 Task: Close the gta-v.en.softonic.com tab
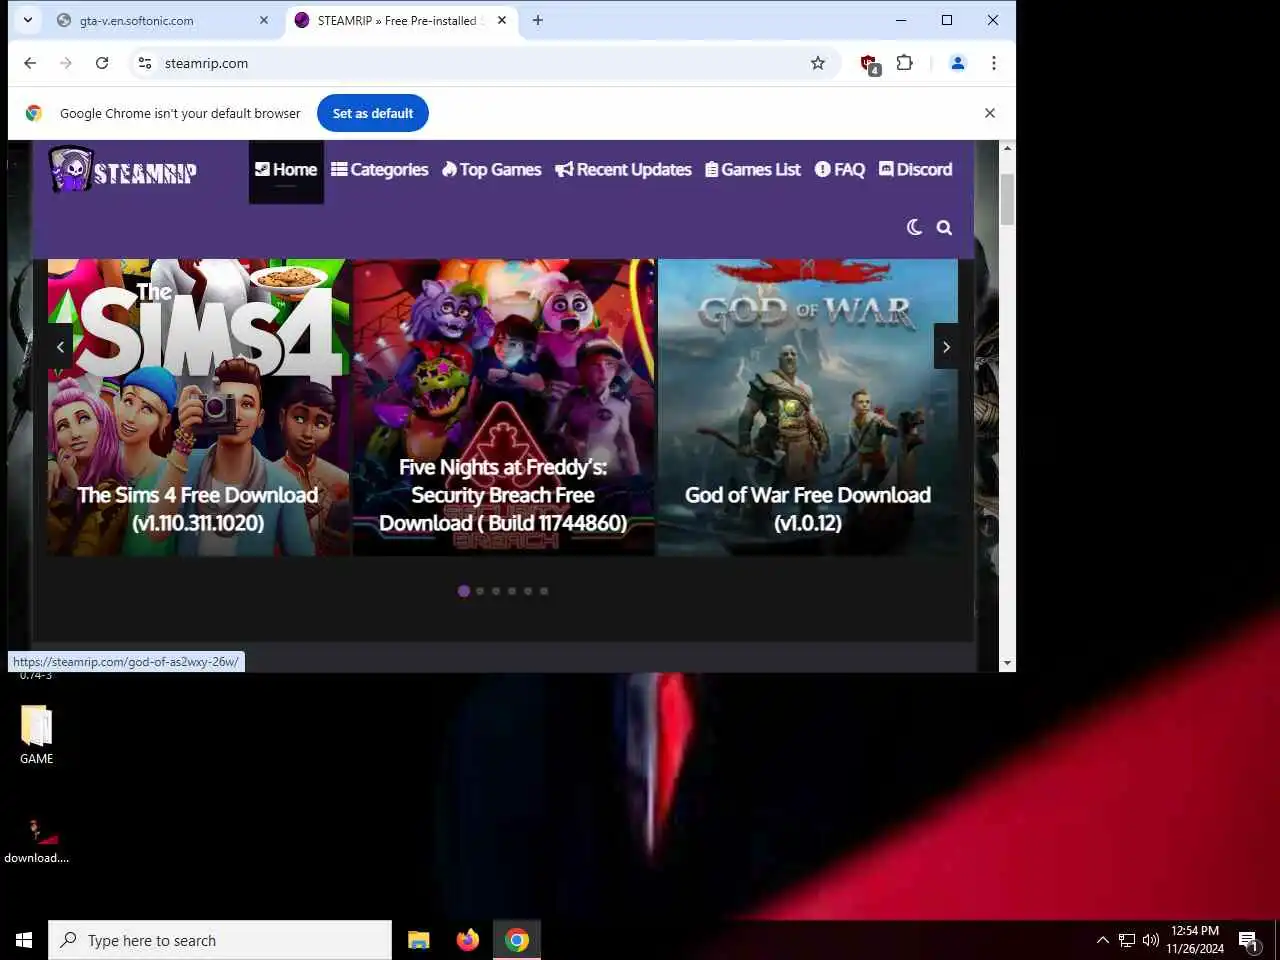pos(264,20)
